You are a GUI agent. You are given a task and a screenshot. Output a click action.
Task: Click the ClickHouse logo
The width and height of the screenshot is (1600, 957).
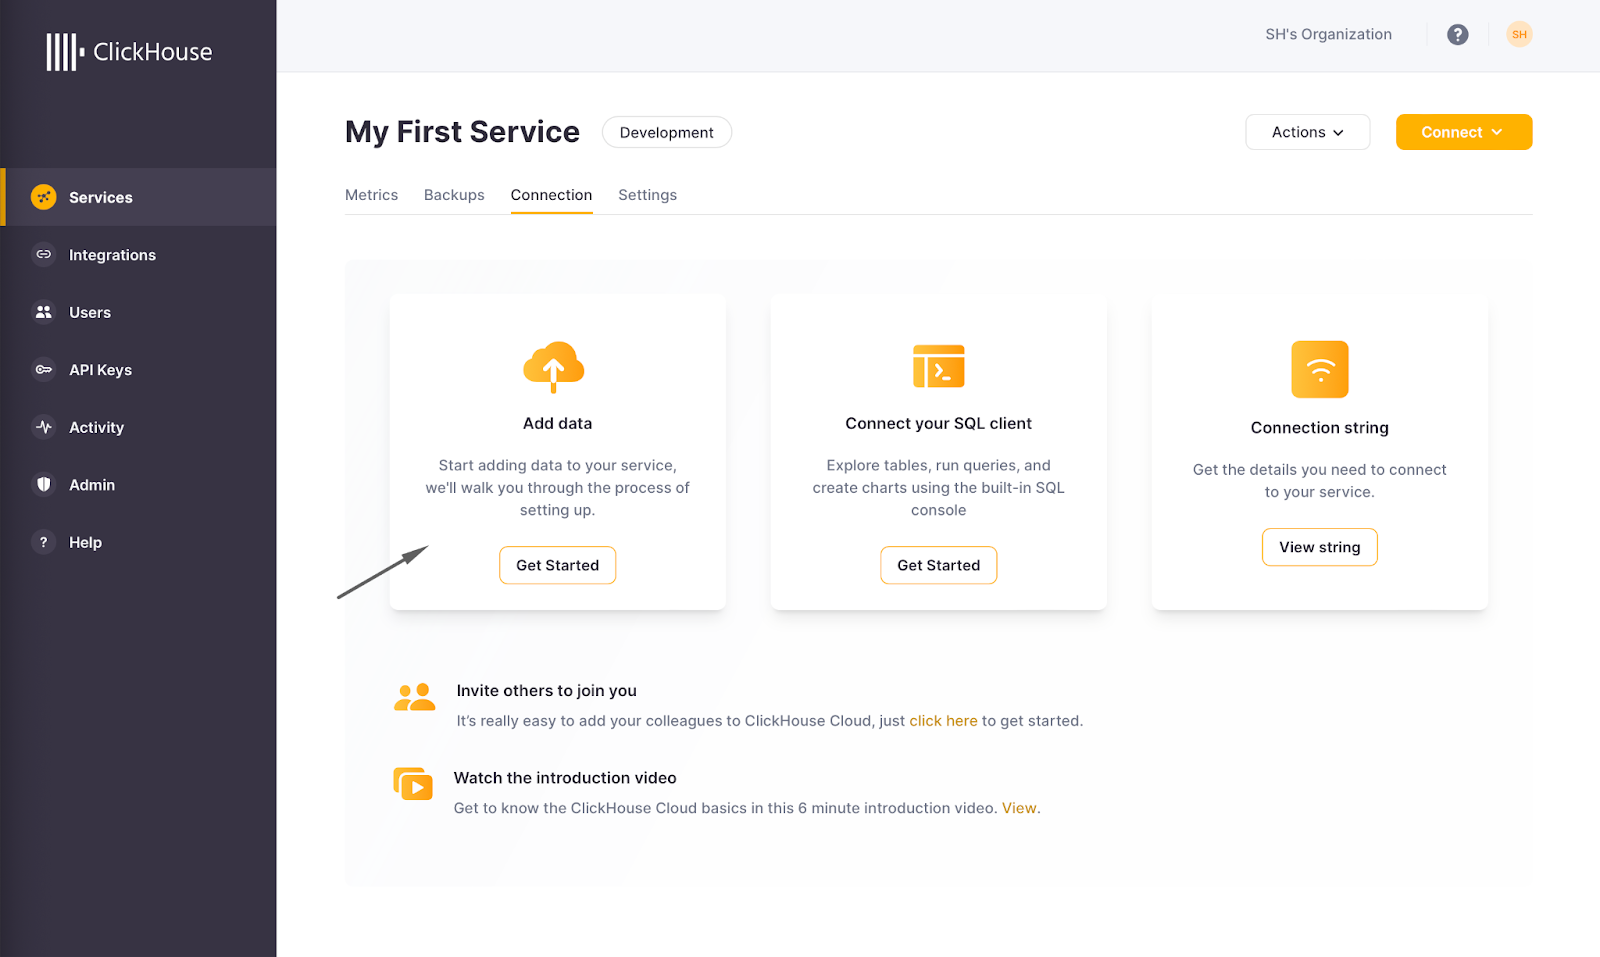coord(129,52)
